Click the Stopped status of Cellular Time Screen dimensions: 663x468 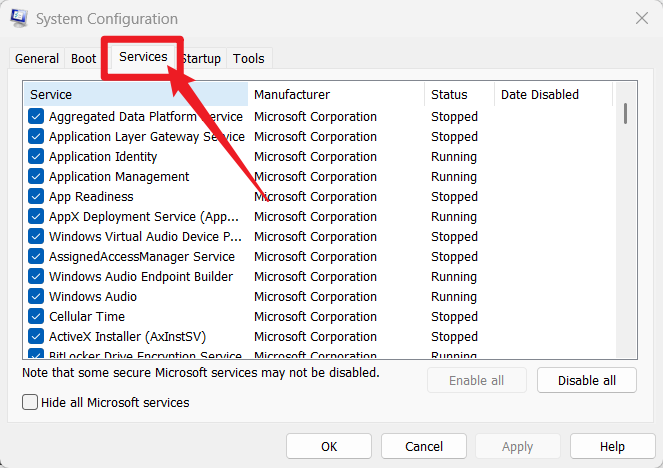(x=454, y=316)
